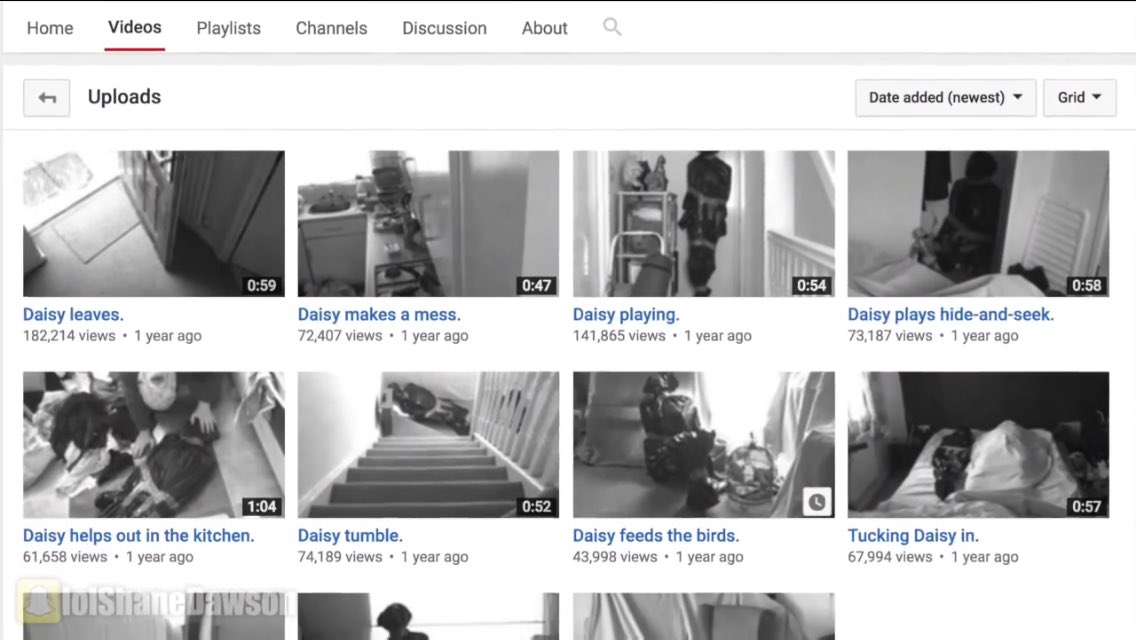
Task: Open the About tab
Action: coord(544,28)
